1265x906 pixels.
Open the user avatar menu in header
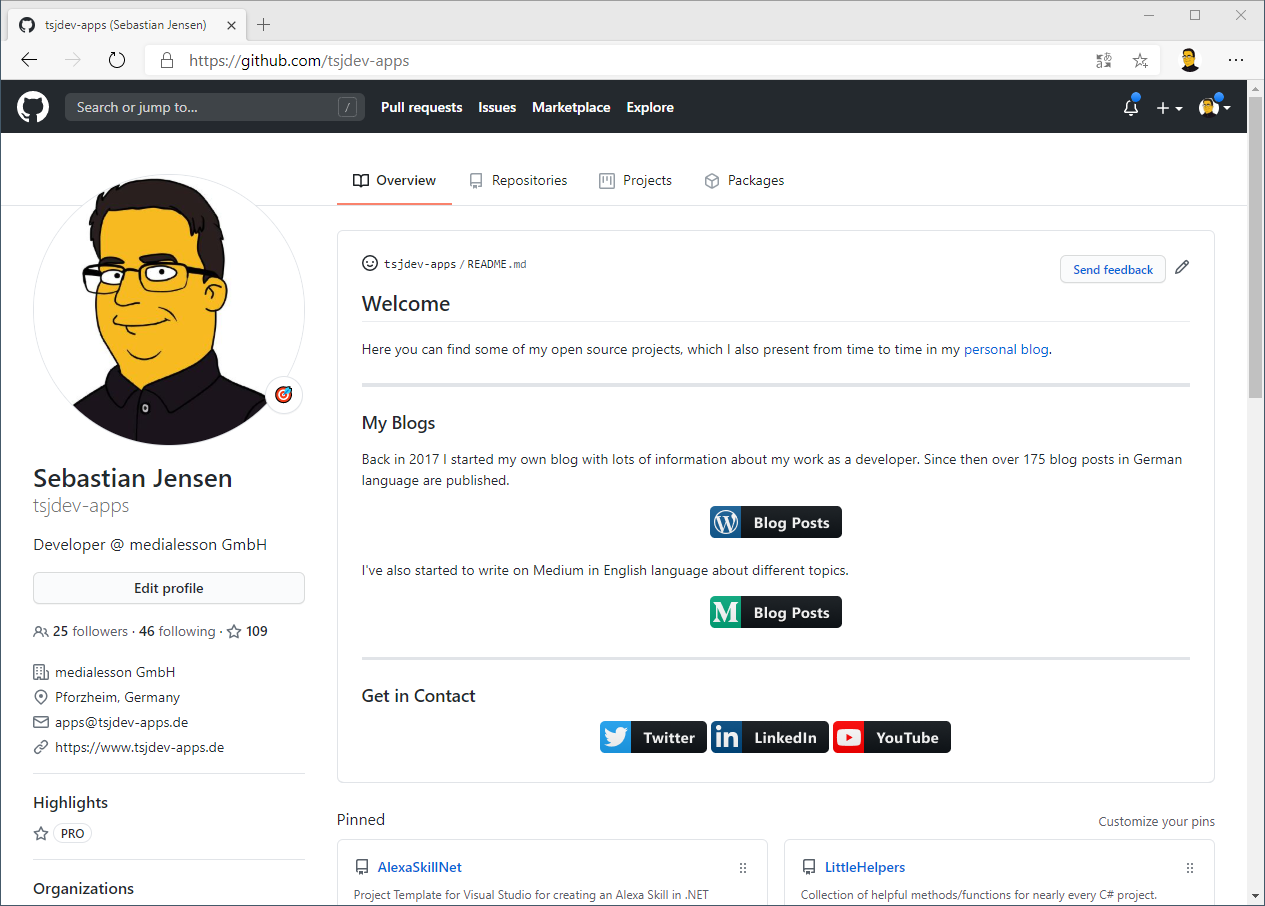1214,108
